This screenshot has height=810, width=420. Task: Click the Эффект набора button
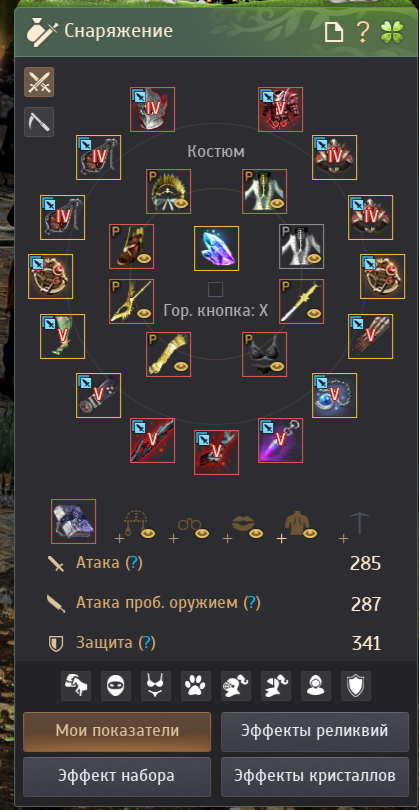pyautogui.click(x=117, y=776)
